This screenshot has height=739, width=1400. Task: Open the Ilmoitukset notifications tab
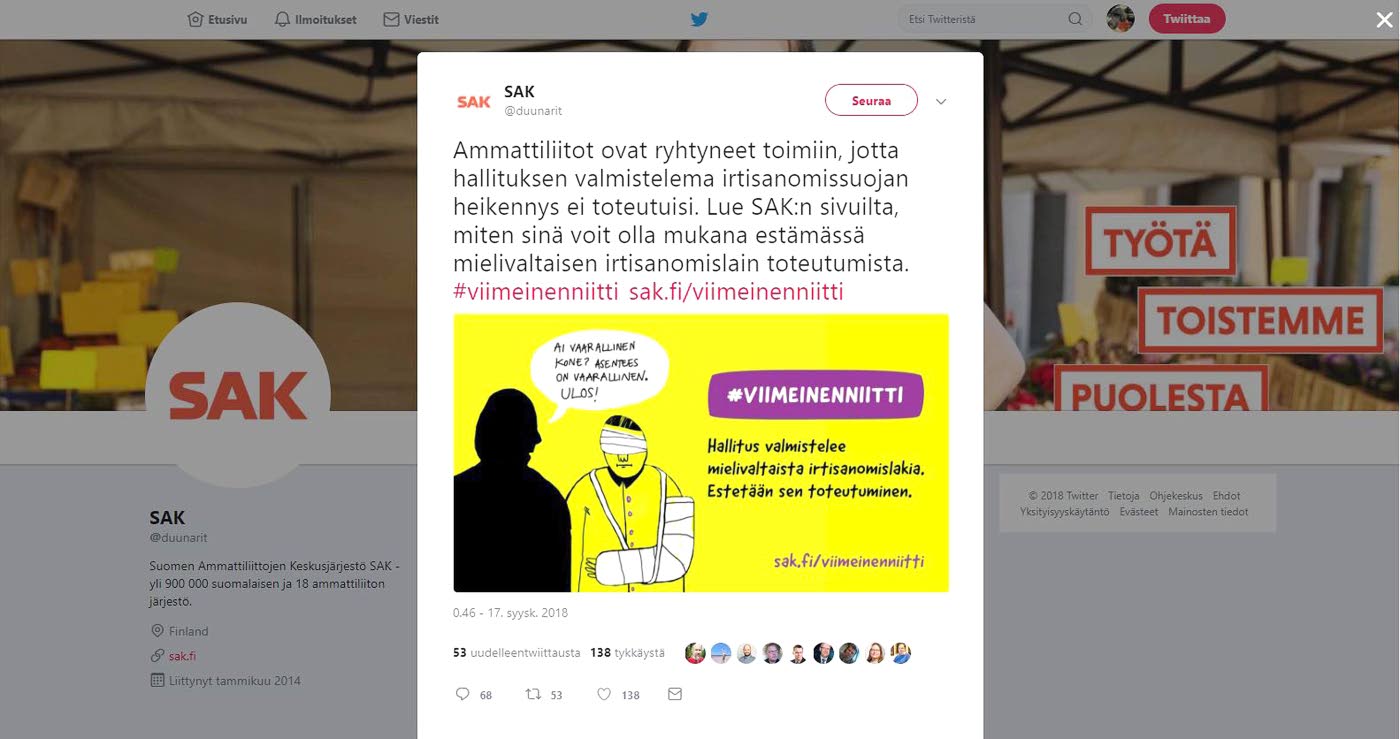tap(315, 19)
